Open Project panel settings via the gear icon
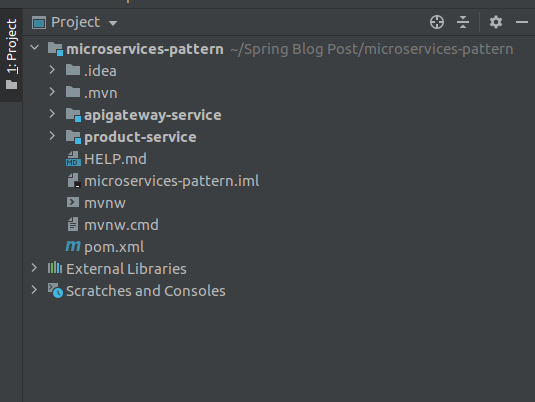The height and width of the screenshot is (402, 535). [496, 22]
